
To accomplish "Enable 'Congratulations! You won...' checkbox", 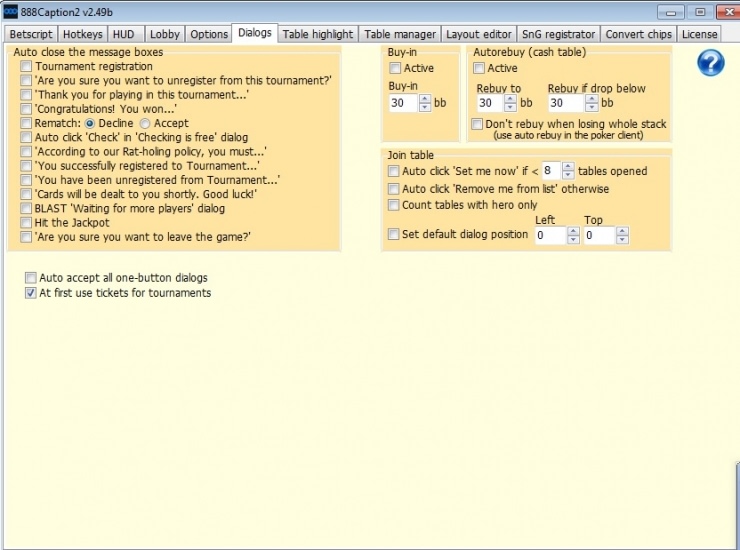I will 26,109.
